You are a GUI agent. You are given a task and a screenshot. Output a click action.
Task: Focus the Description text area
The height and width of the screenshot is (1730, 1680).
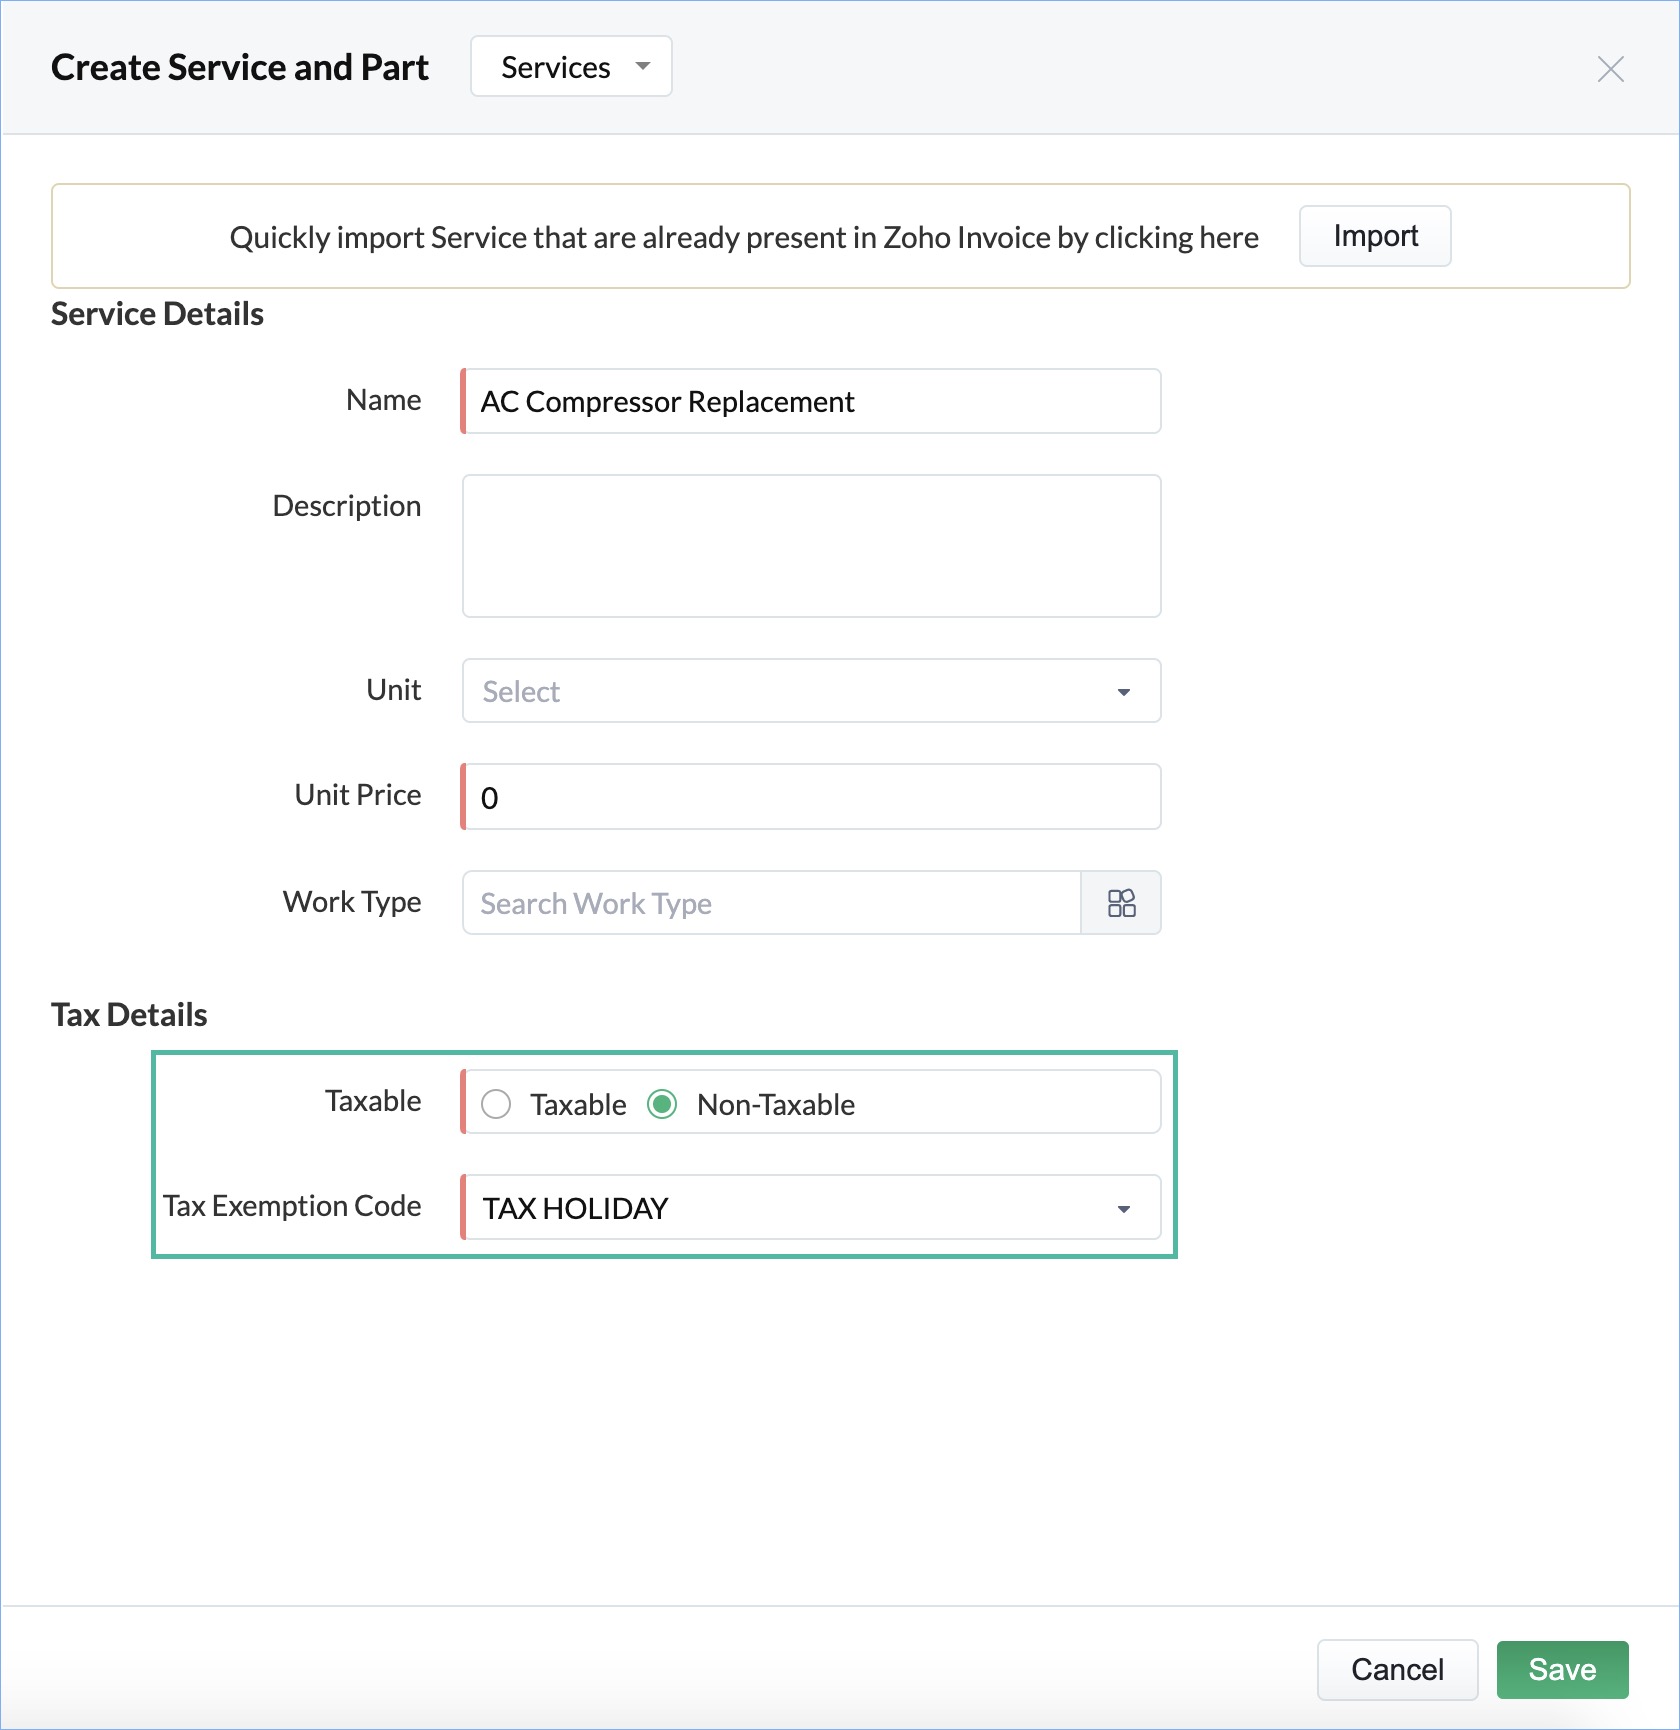pyautogui.click(x=812, y=546)
